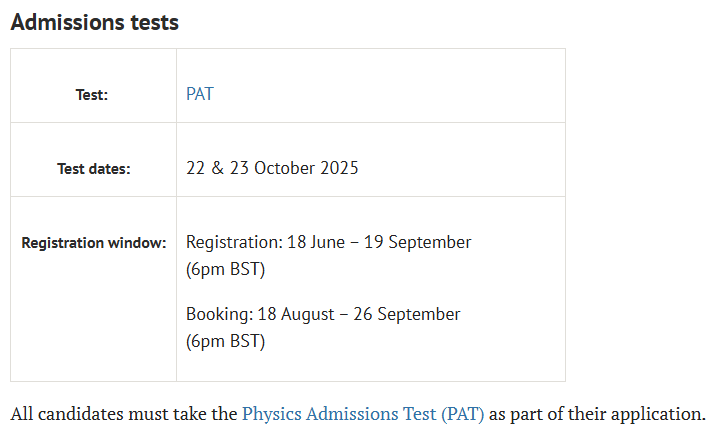Click the '22 & 23 October' date text
715x435 pixels.
[x=250, y=168]
